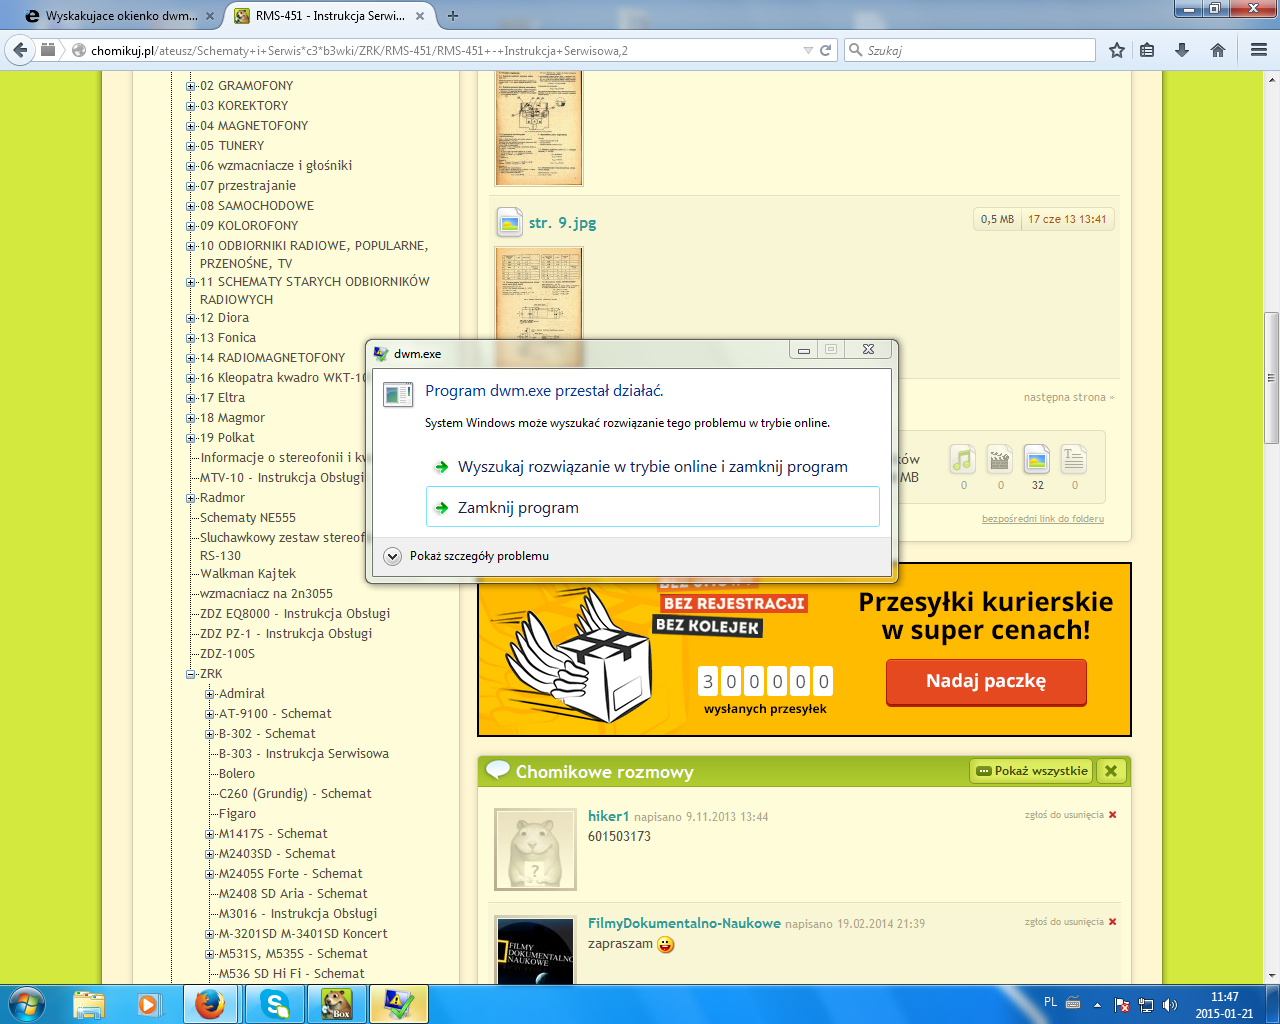The image size is (1280, 1024).
Task: Open the downloads arrow icon
Action: pyautogui.click(x=1182, y=50)
